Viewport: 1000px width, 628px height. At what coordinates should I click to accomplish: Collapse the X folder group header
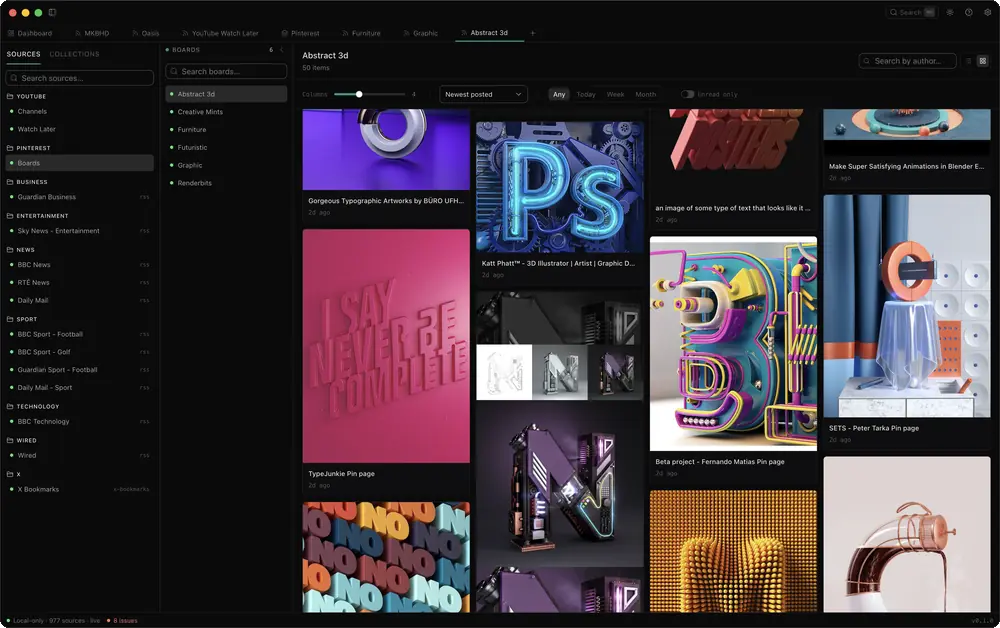tap(13, 474)
